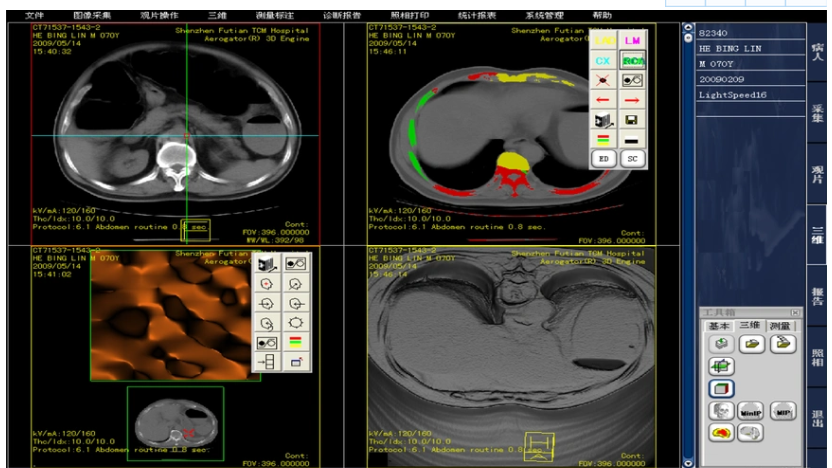The image size is (832, 468).
Task: Choose the white and black bar swatch
Action: click(632, 140)
